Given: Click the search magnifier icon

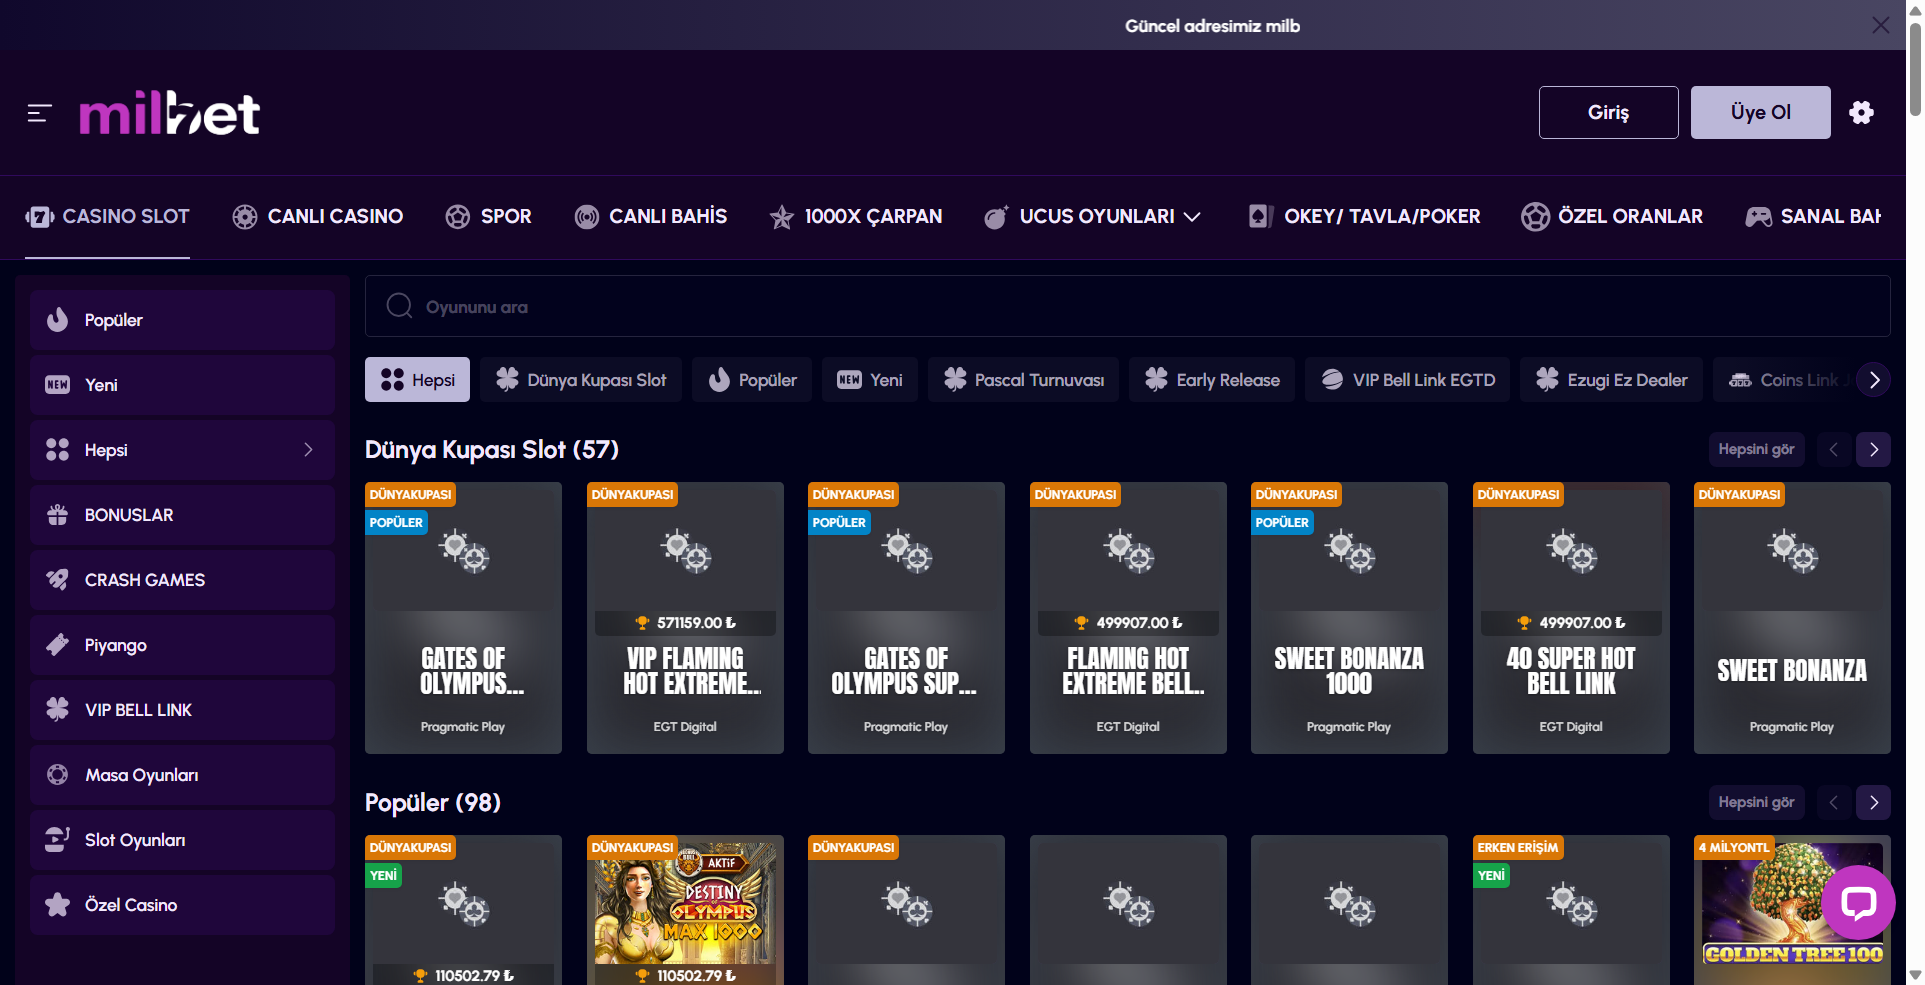Looking at the screenshot, I should 399,306.
